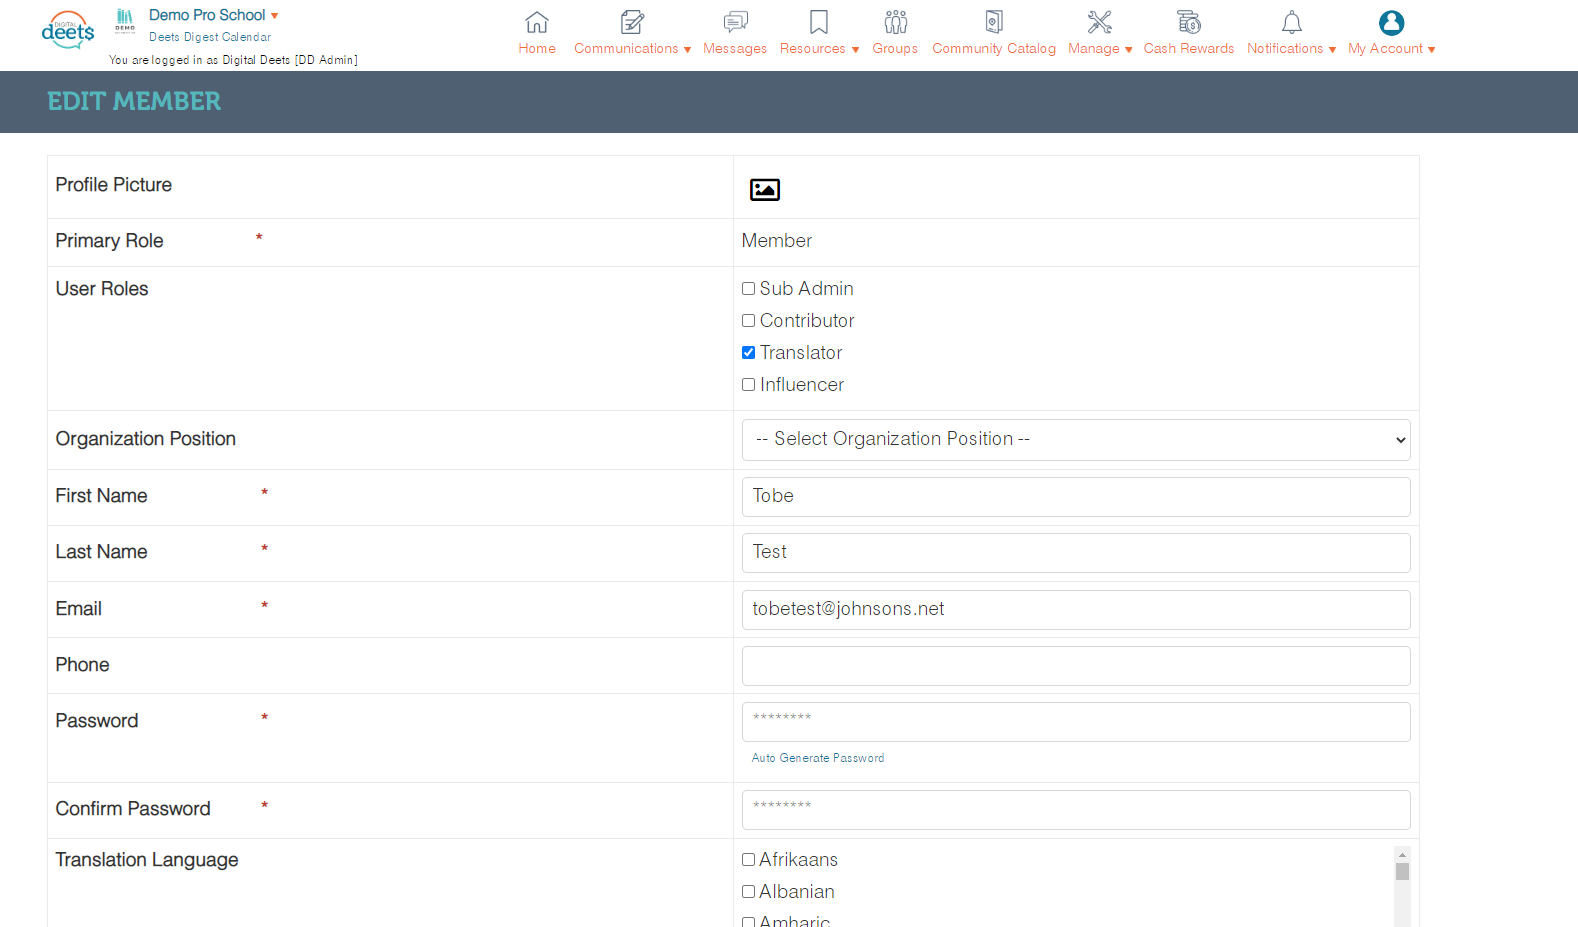The width and height of the screenshot is (1578, 927).
Task: Click the 'Member' primary role value text
Action: pyautogui.click(x=777, y=241)
